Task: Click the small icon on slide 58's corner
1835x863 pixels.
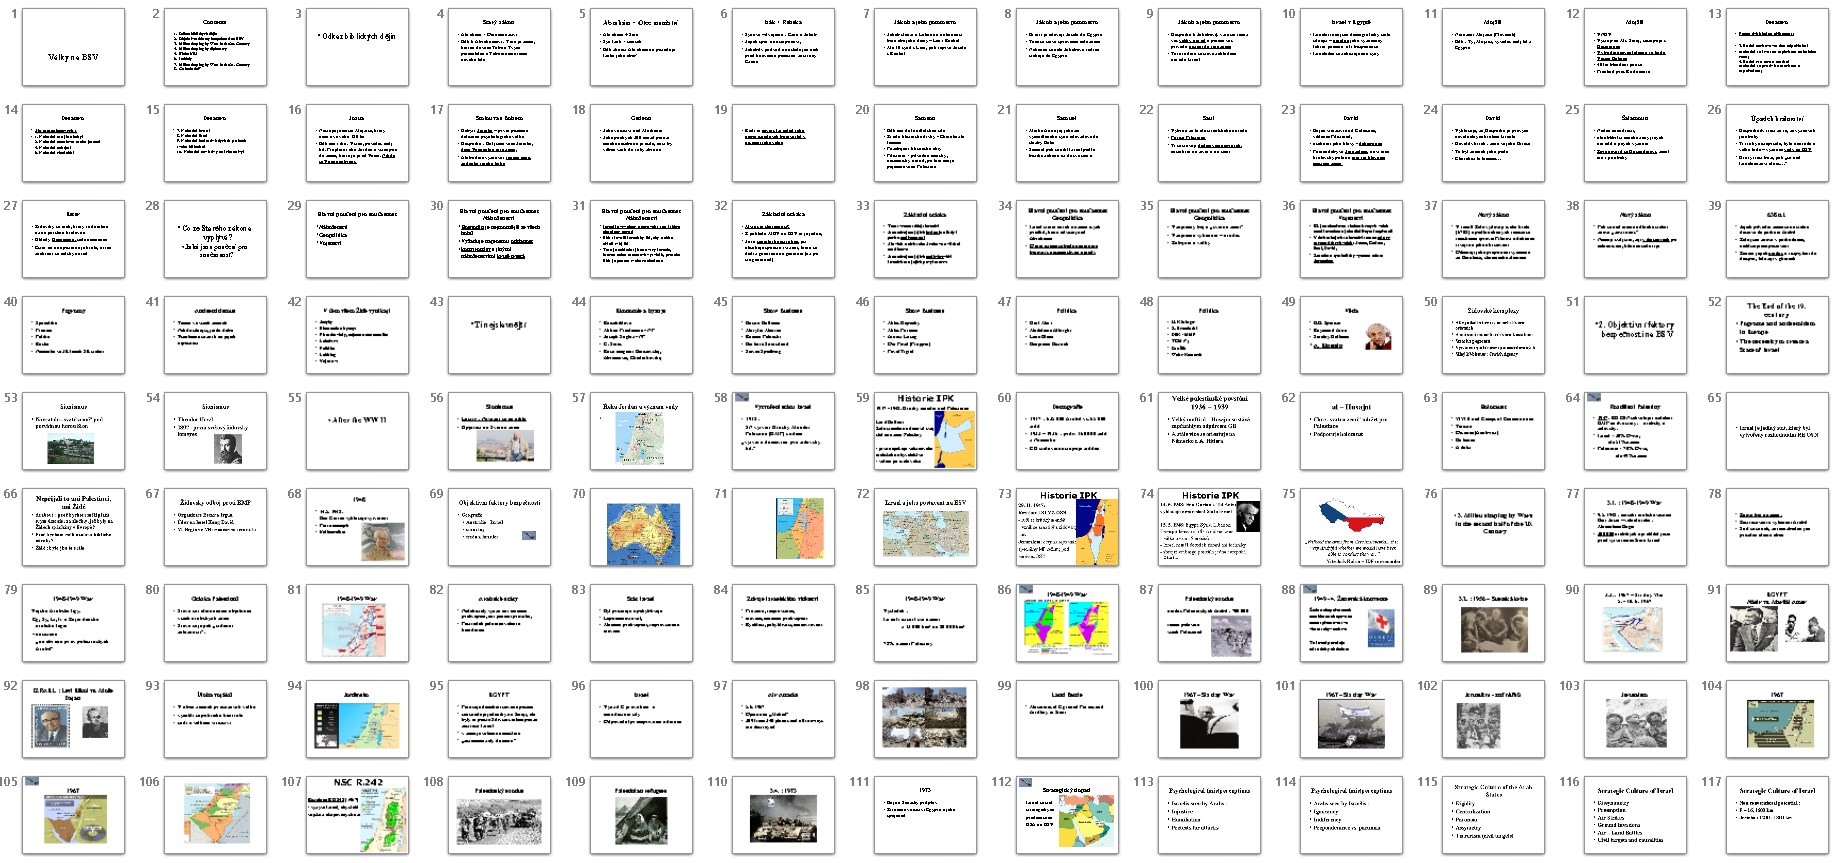Action: click(741, 397)
